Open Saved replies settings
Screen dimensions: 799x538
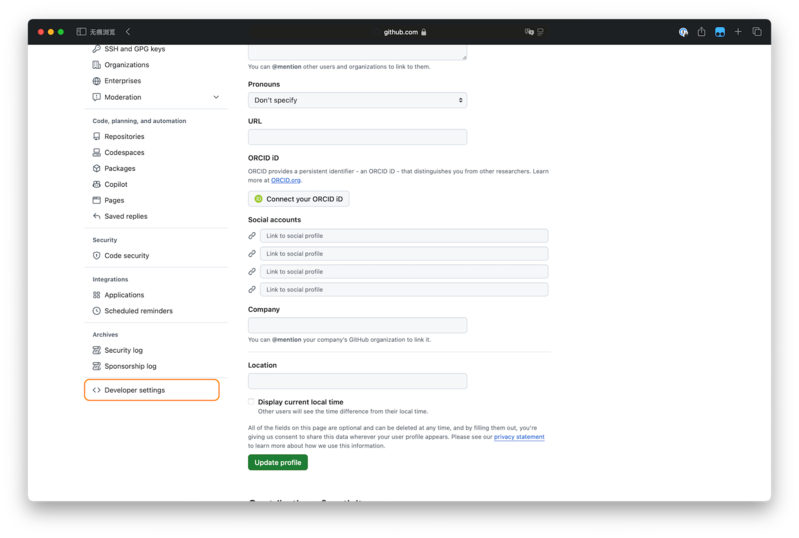125,216
